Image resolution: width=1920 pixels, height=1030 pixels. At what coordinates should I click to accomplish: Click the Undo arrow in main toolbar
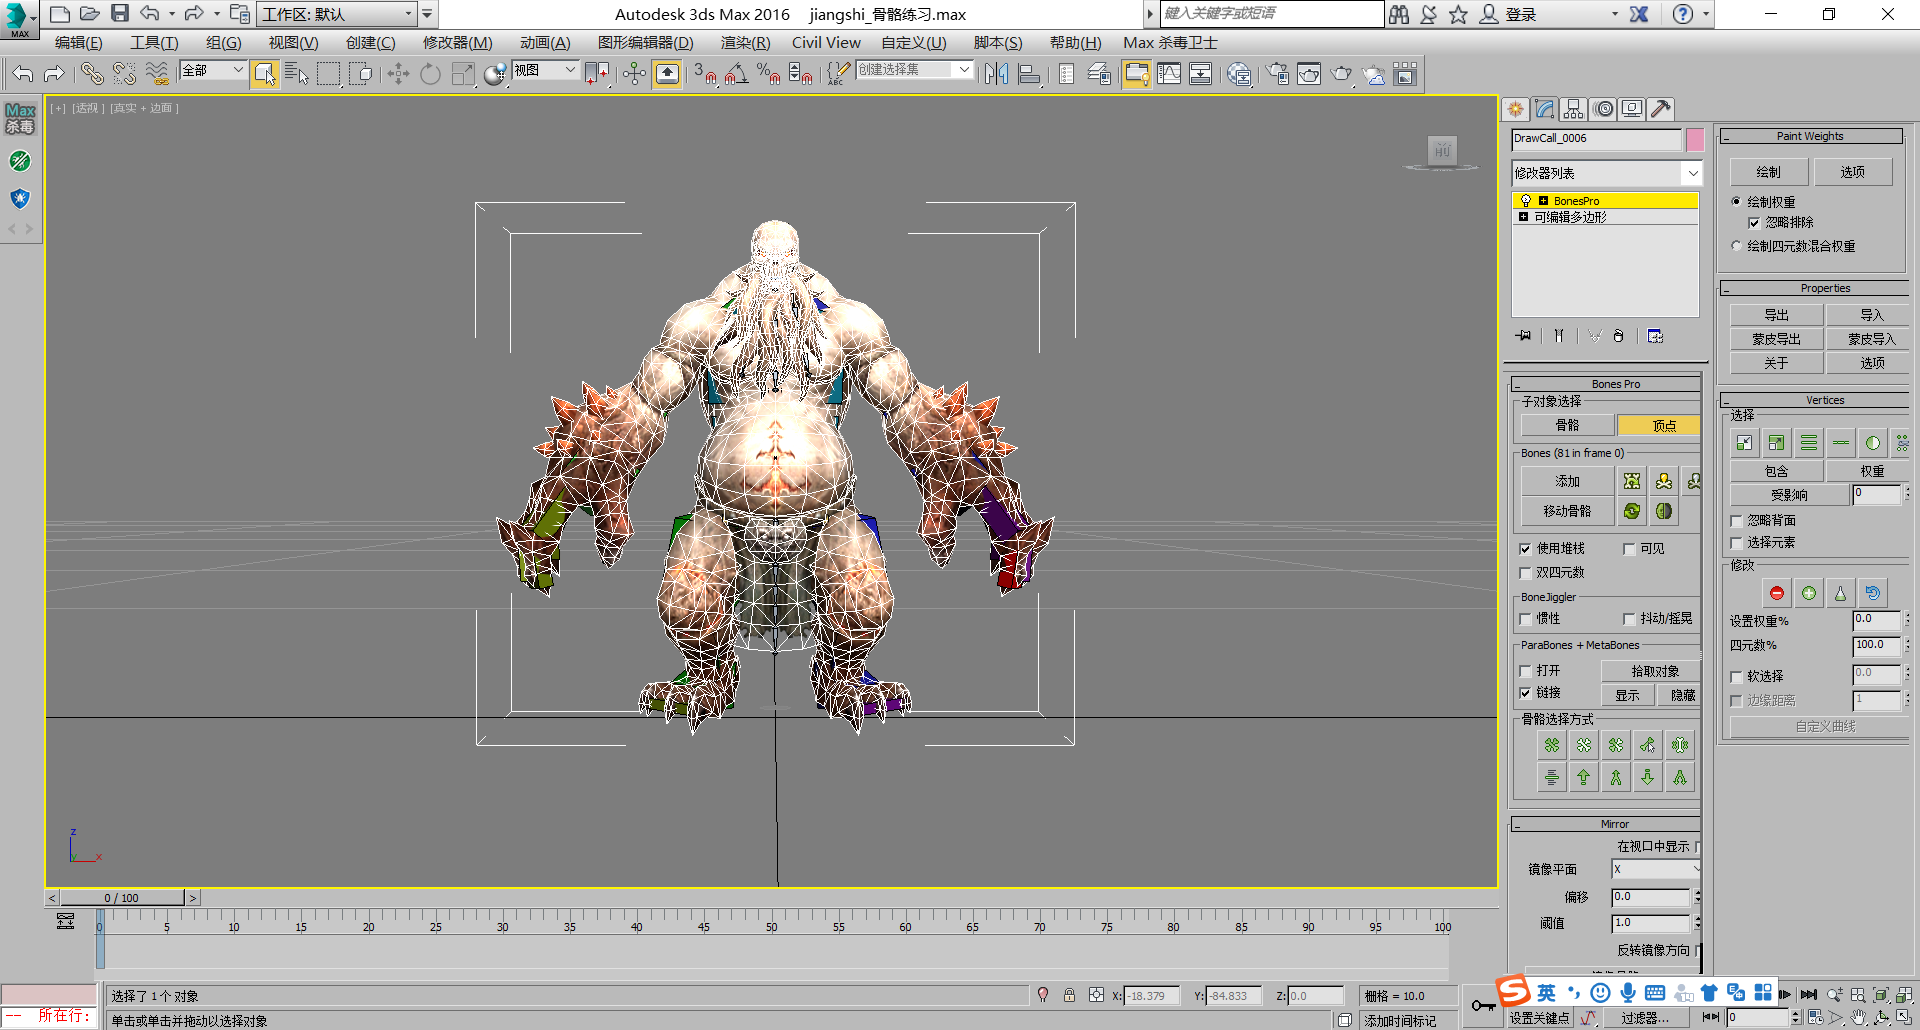click(x=24, y=73)
